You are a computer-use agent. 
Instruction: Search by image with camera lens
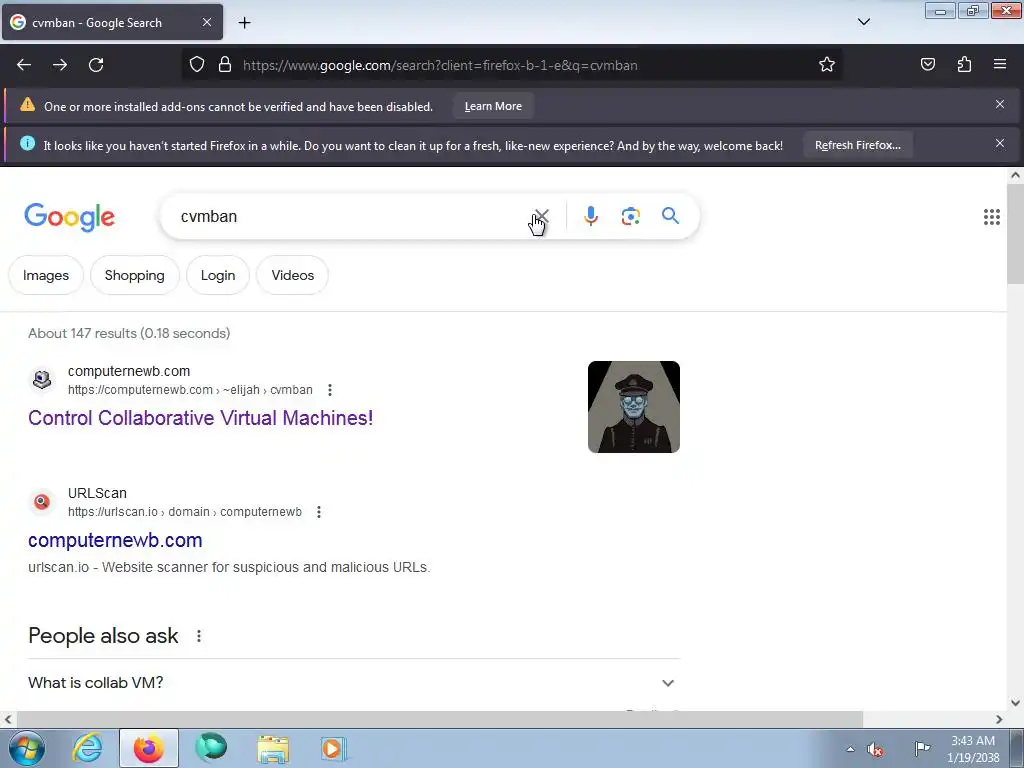(630, 216)
